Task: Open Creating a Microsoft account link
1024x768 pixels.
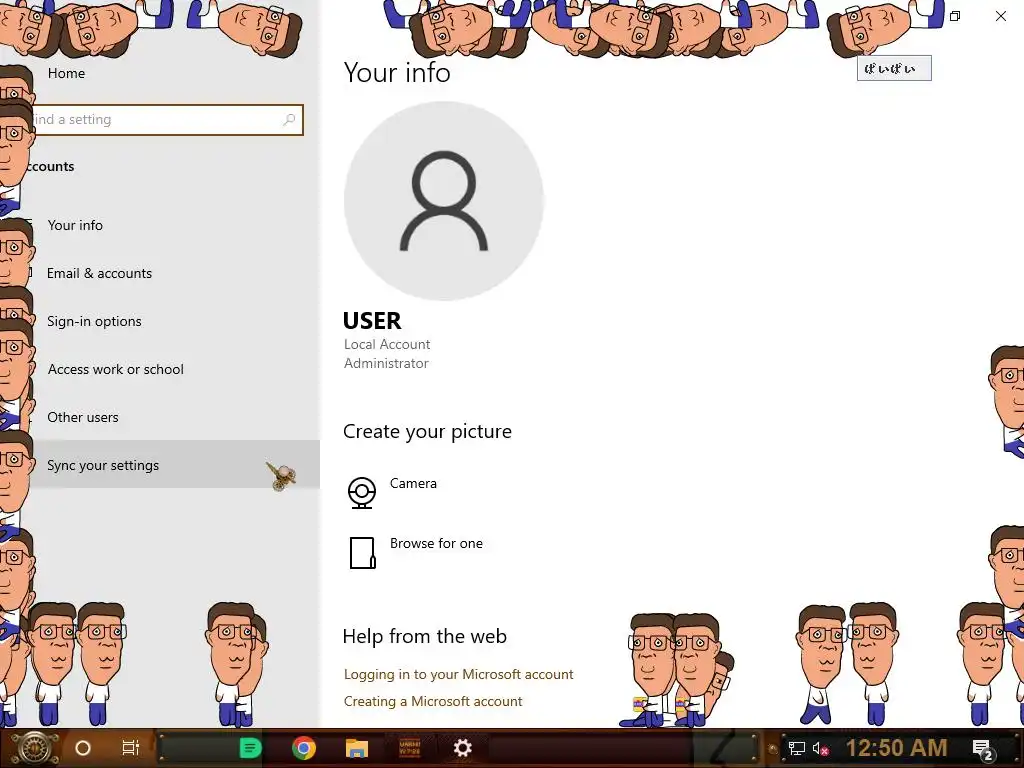Action: 433,701
